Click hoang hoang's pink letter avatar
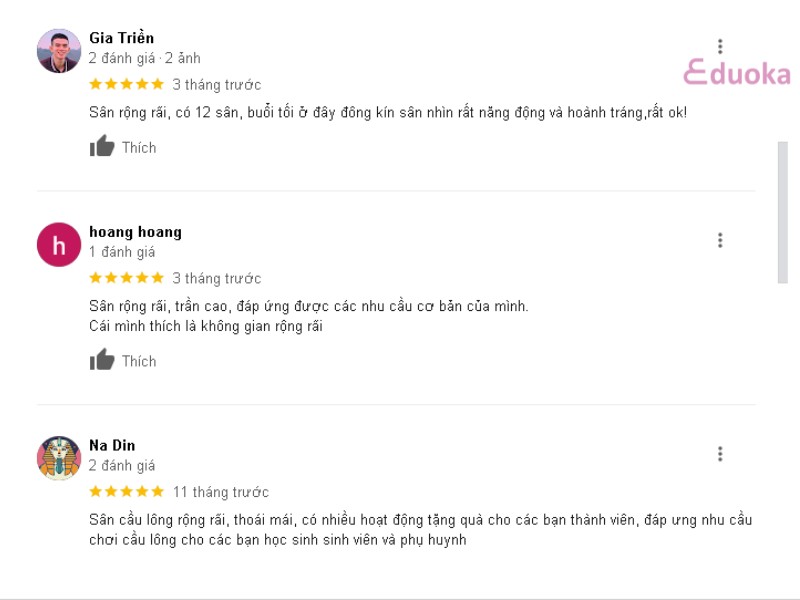Screen dimensions: 800x600 pos(59,244)
